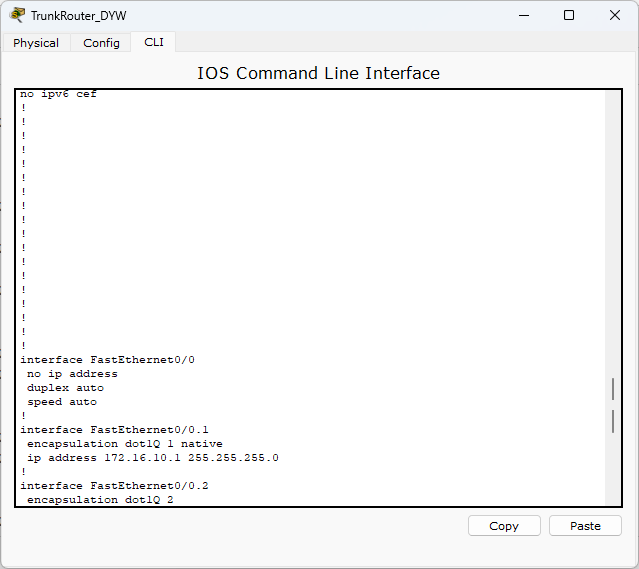Click the Paste button
The height and width of the screenshot is (569, 639).
585,526
